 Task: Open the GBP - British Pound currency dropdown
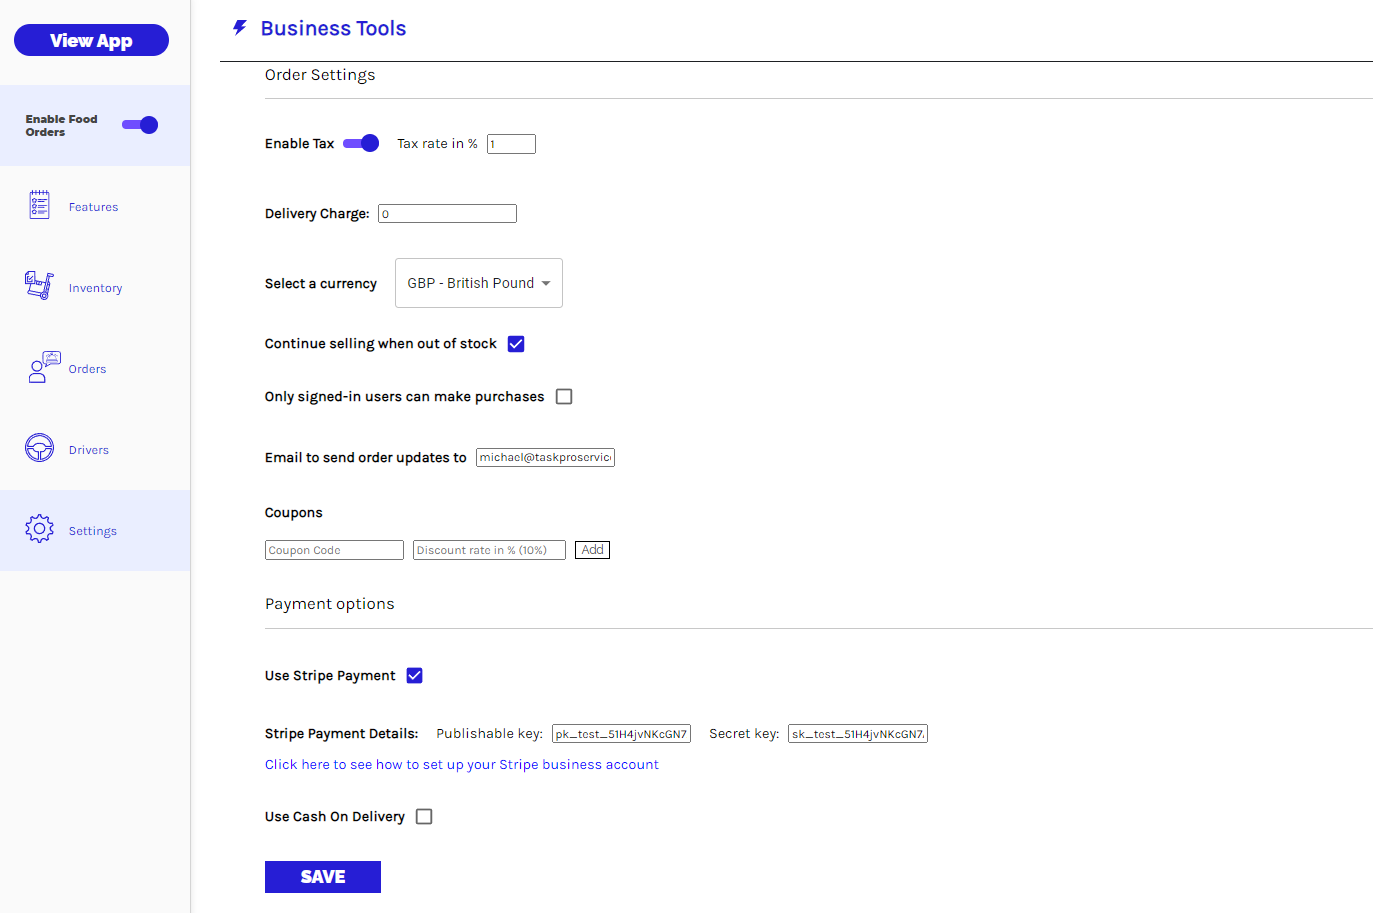coord(478,283)
